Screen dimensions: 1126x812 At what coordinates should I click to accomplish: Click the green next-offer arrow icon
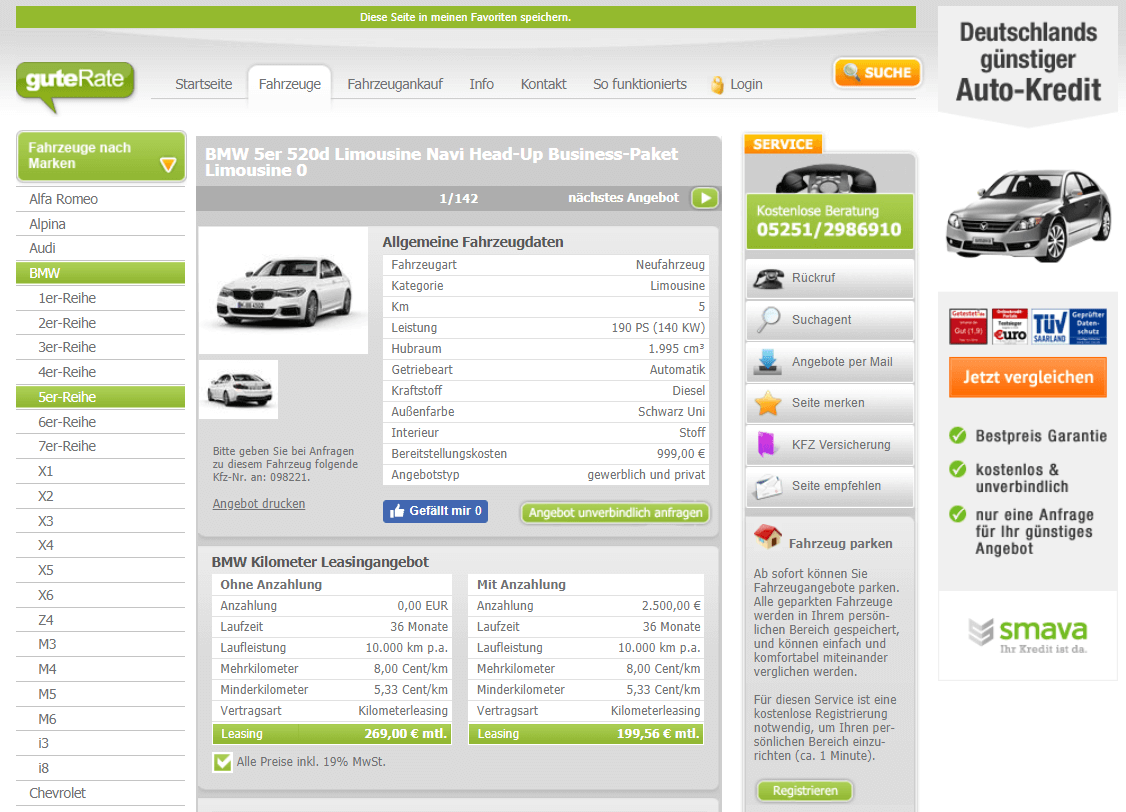pos(704,197)
